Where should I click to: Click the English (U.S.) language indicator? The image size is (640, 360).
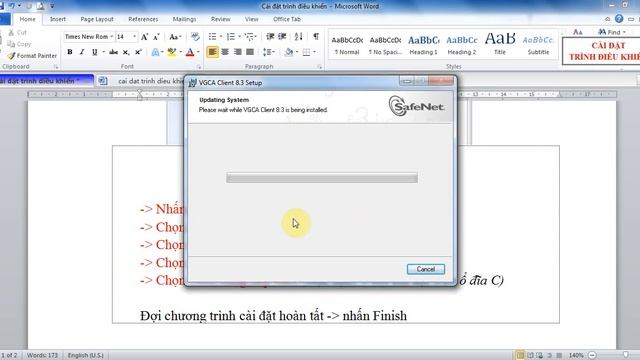(86, 355)
